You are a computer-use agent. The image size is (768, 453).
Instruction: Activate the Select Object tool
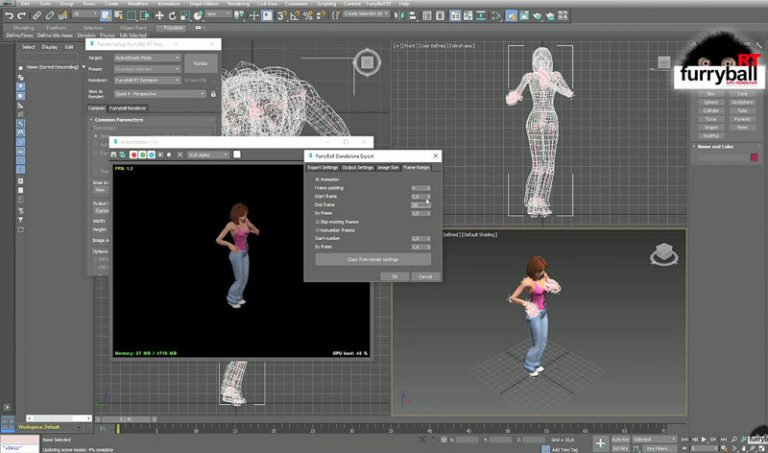pyautogui.click(x=106, y=16)
